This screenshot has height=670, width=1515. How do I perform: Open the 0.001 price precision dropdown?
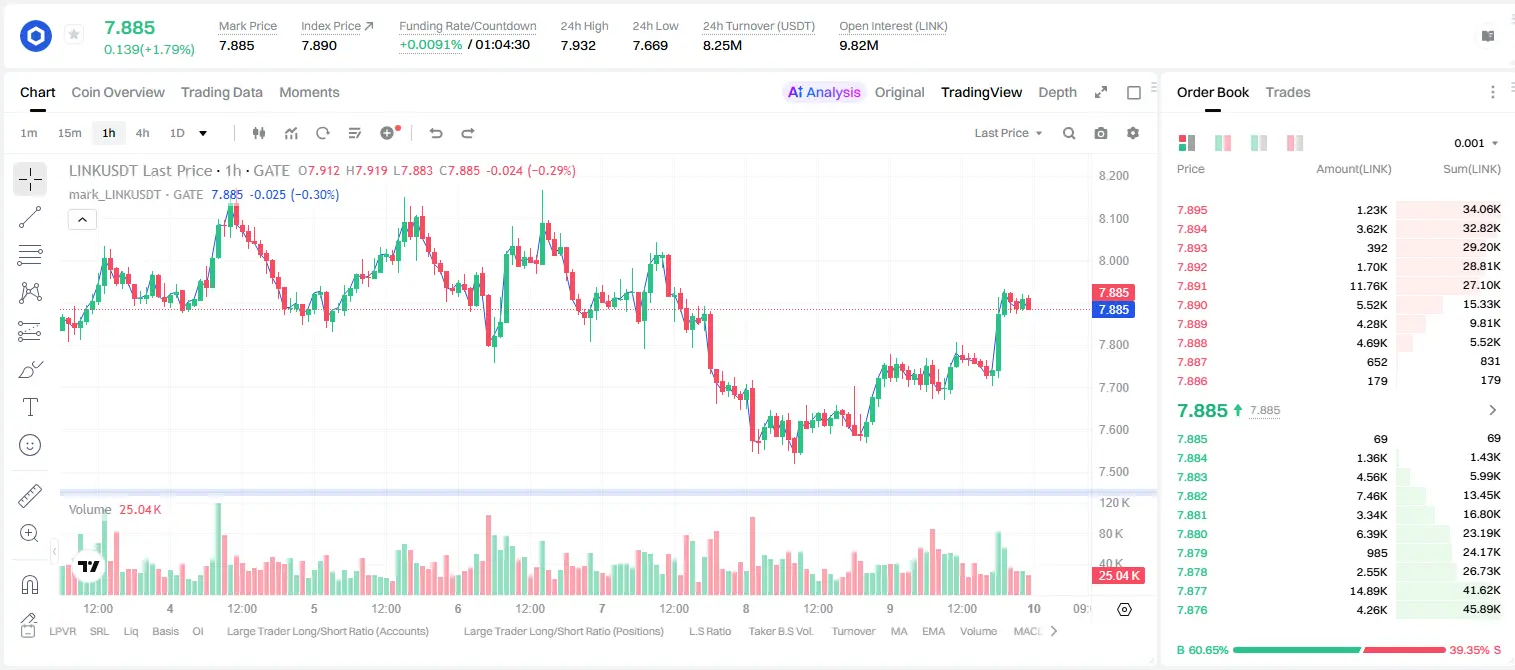coord(1476,143)
